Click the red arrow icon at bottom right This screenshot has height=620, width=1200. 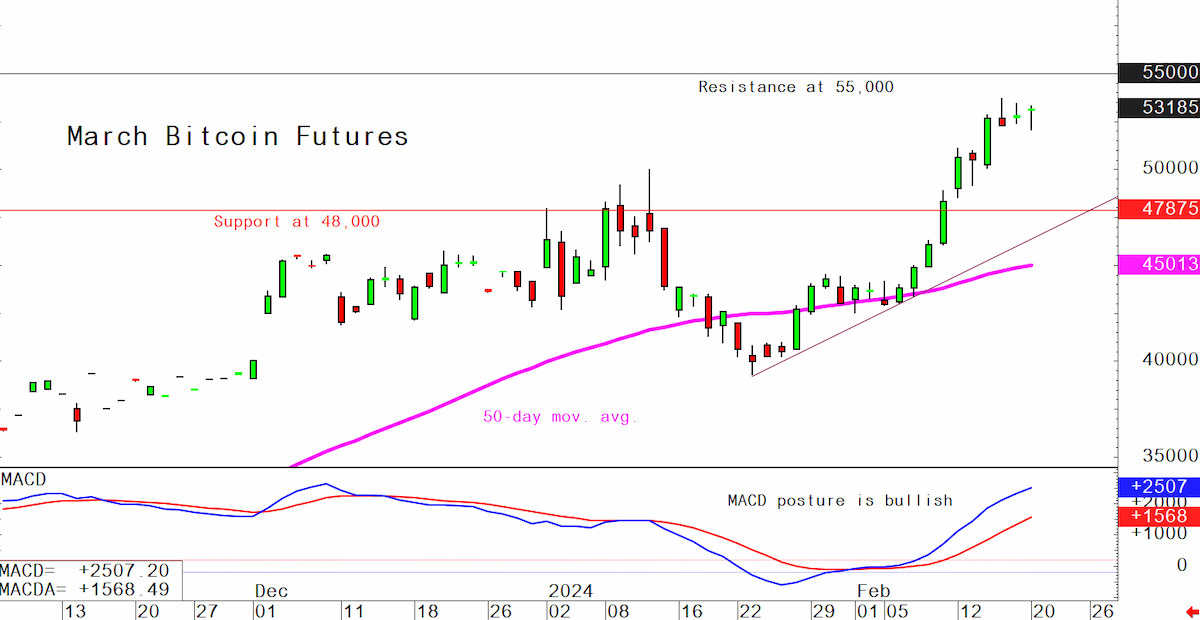1191,611
